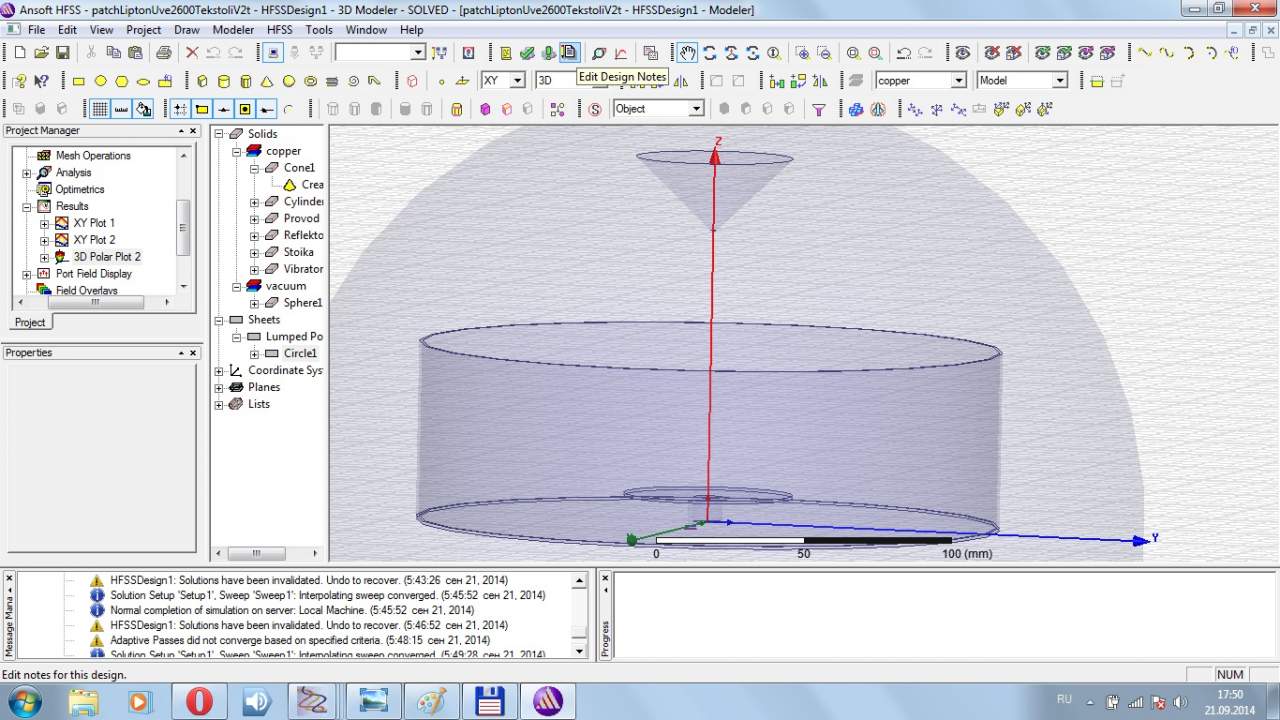This screenshot has height=720, width=1280.
Task: Select 3D Polar Plot 2 in results
Action: point(106,257)
